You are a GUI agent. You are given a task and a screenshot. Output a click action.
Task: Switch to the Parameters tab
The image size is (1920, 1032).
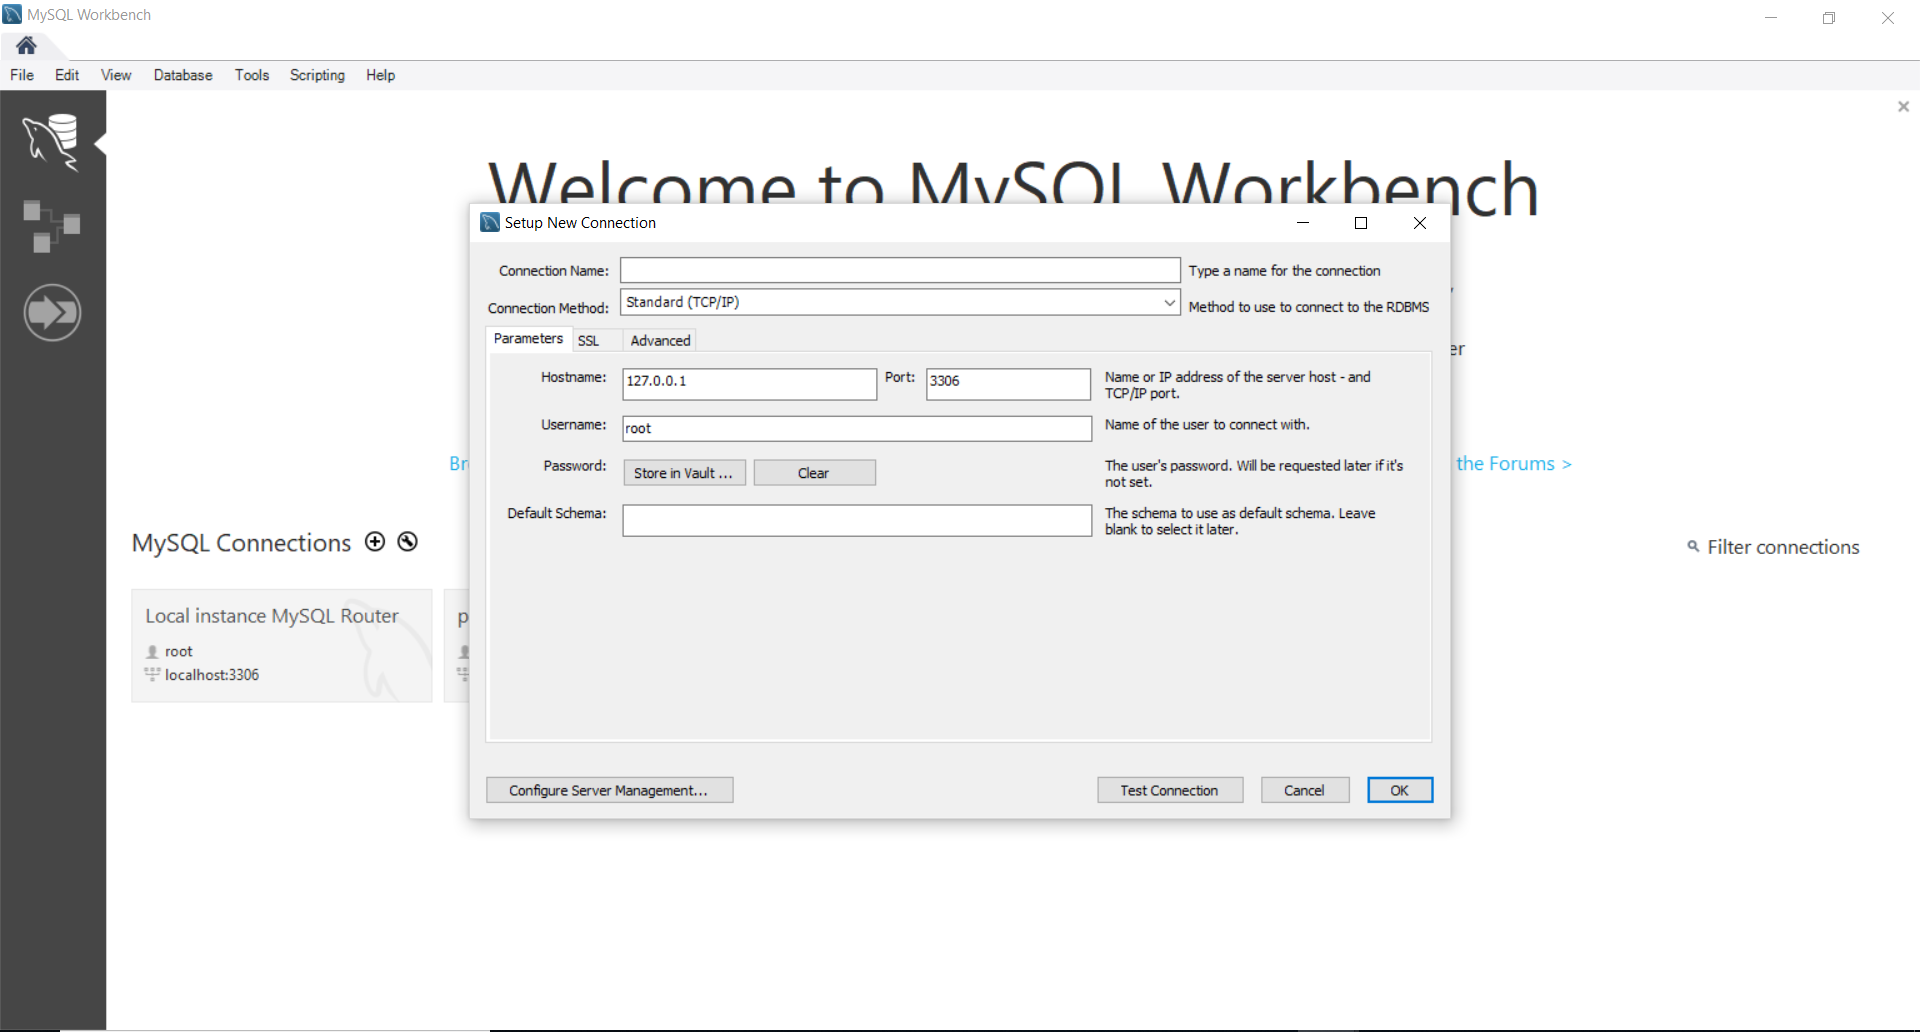(528, 339)
